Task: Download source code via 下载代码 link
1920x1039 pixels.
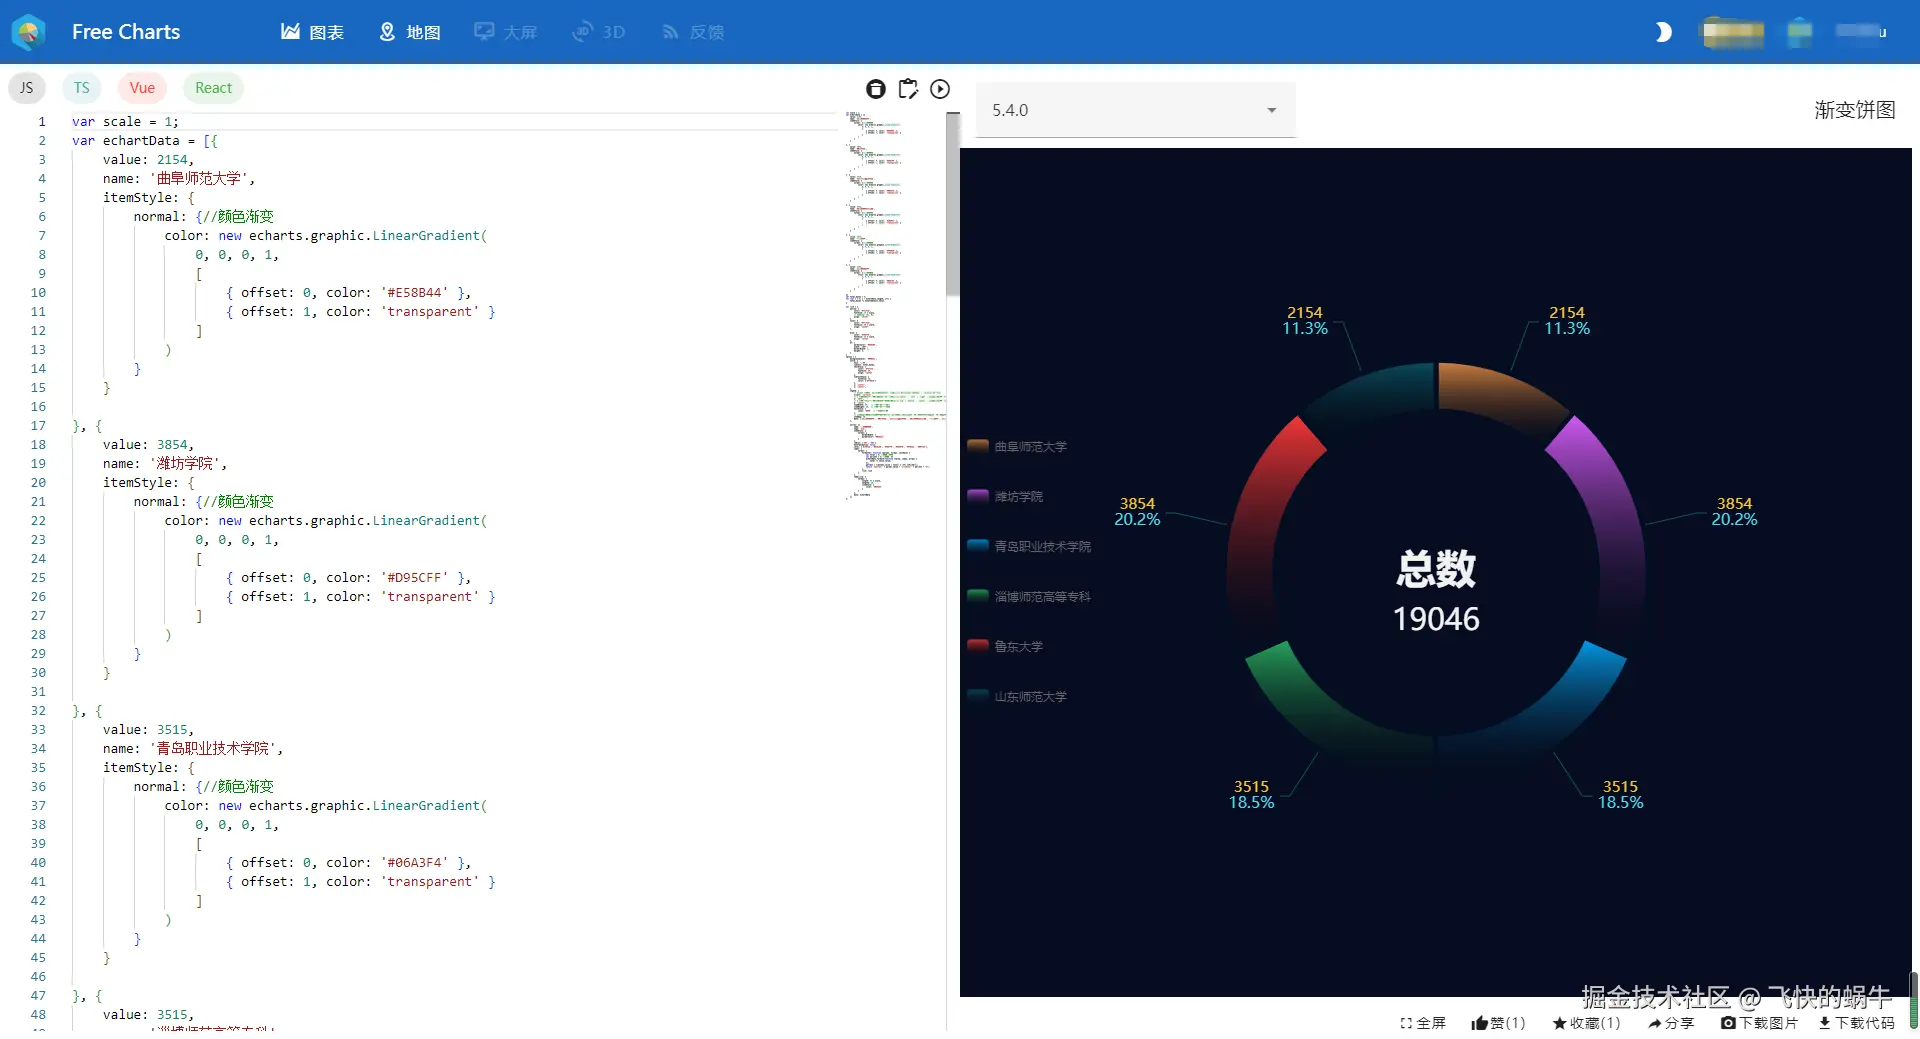Action: click(1855, 1023)
